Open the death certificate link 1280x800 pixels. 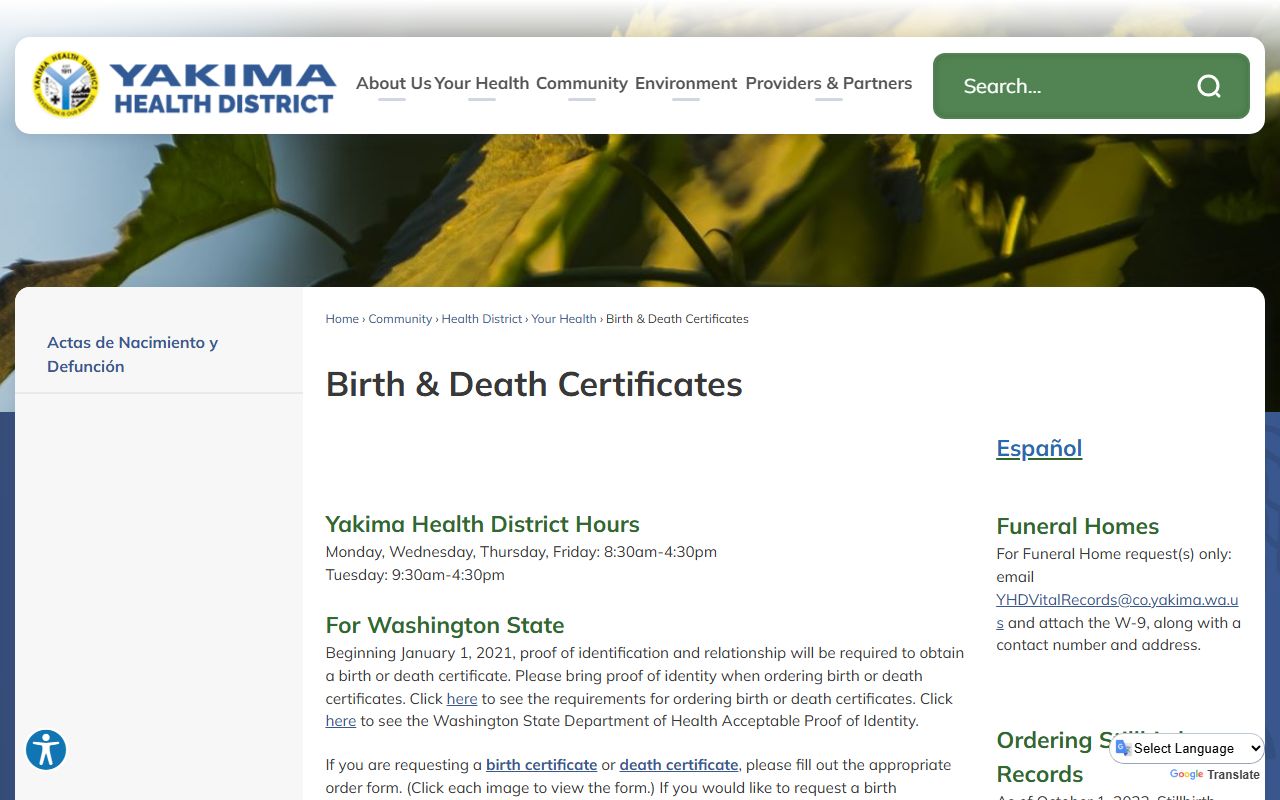679,765
